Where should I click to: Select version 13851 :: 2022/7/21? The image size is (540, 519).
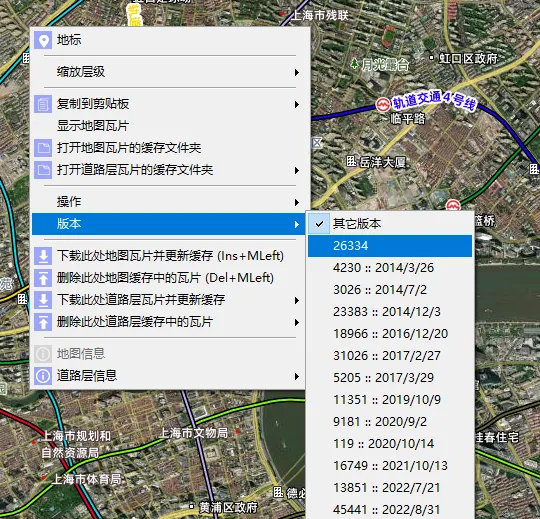(x=390, y=488)
